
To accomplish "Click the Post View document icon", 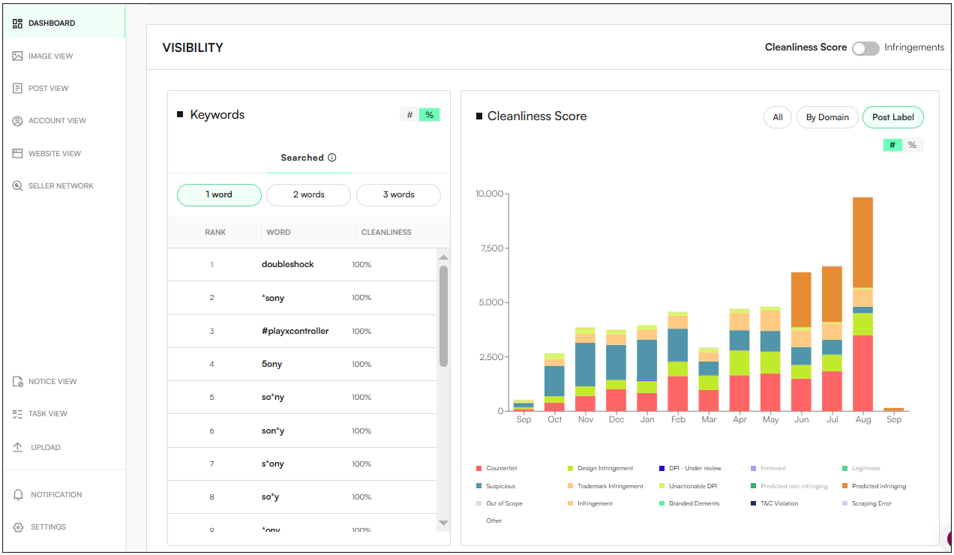I will 18,88.
